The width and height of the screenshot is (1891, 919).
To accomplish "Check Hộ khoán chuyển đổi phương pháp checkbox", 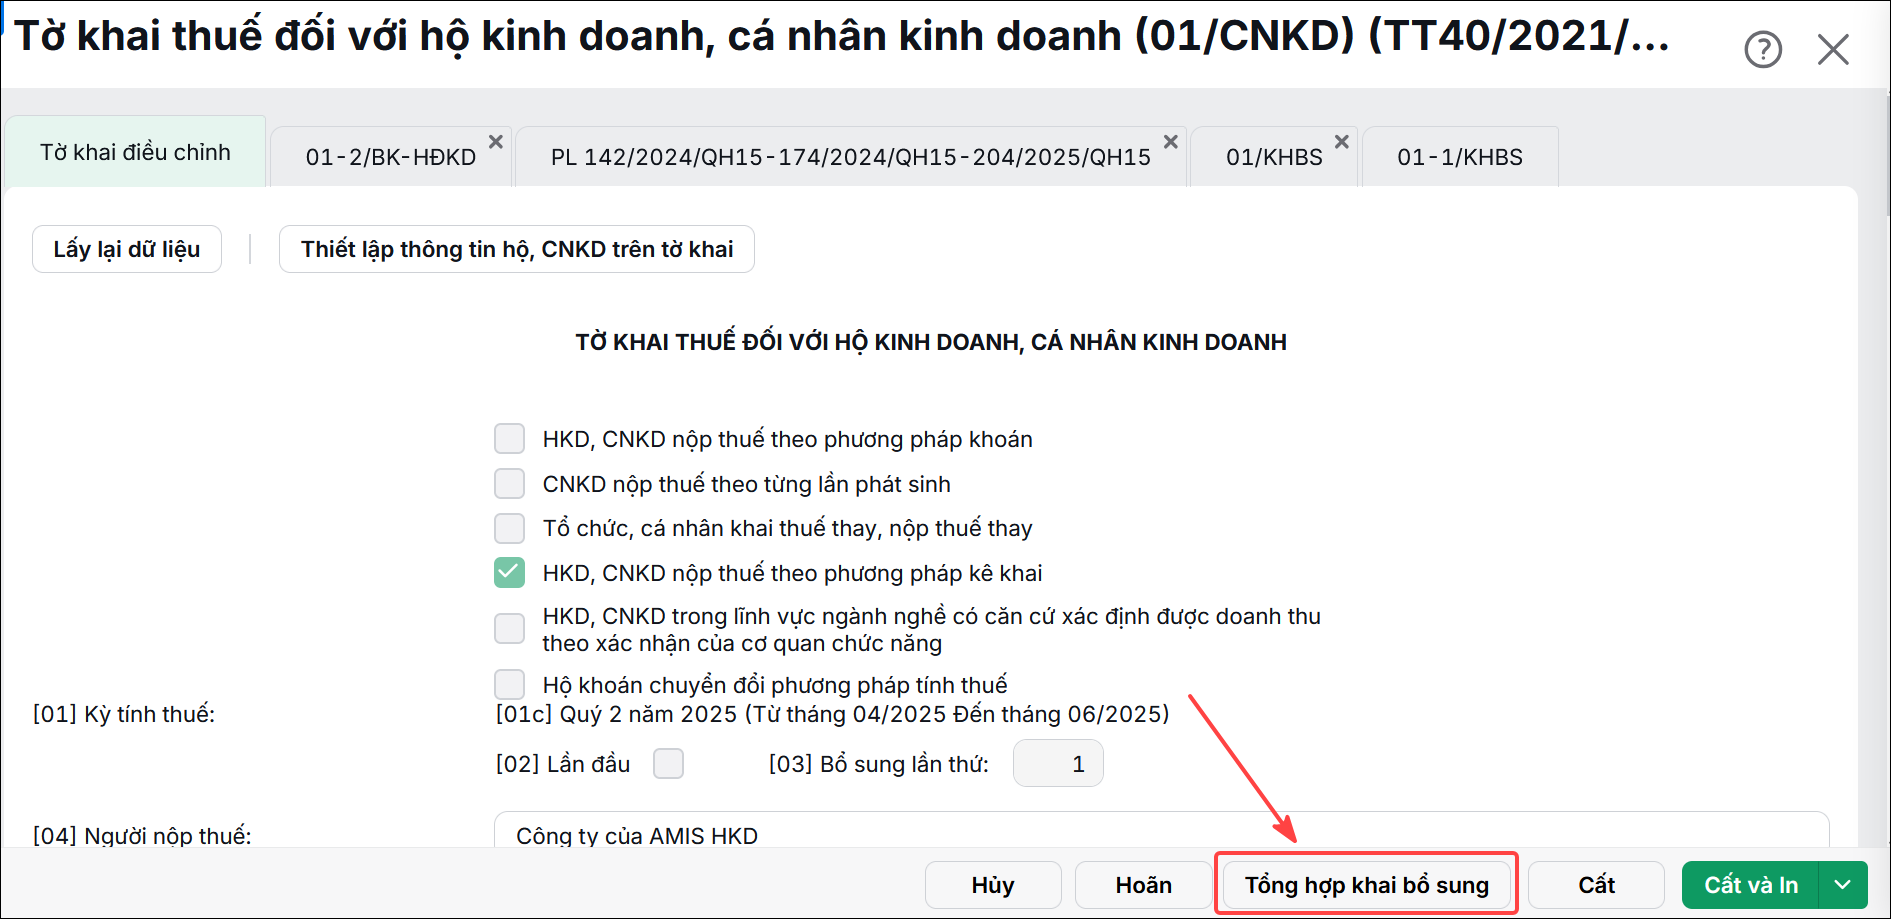I will [510, 684].
